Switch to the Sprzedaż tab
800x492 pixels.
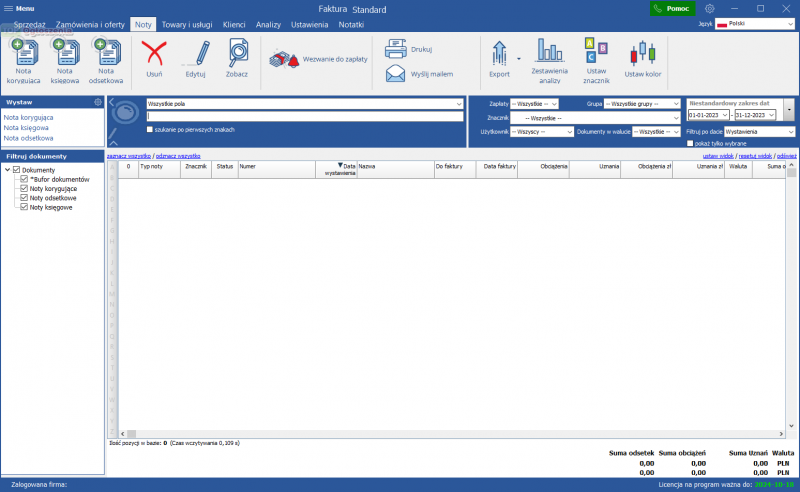tap(29, 24)
